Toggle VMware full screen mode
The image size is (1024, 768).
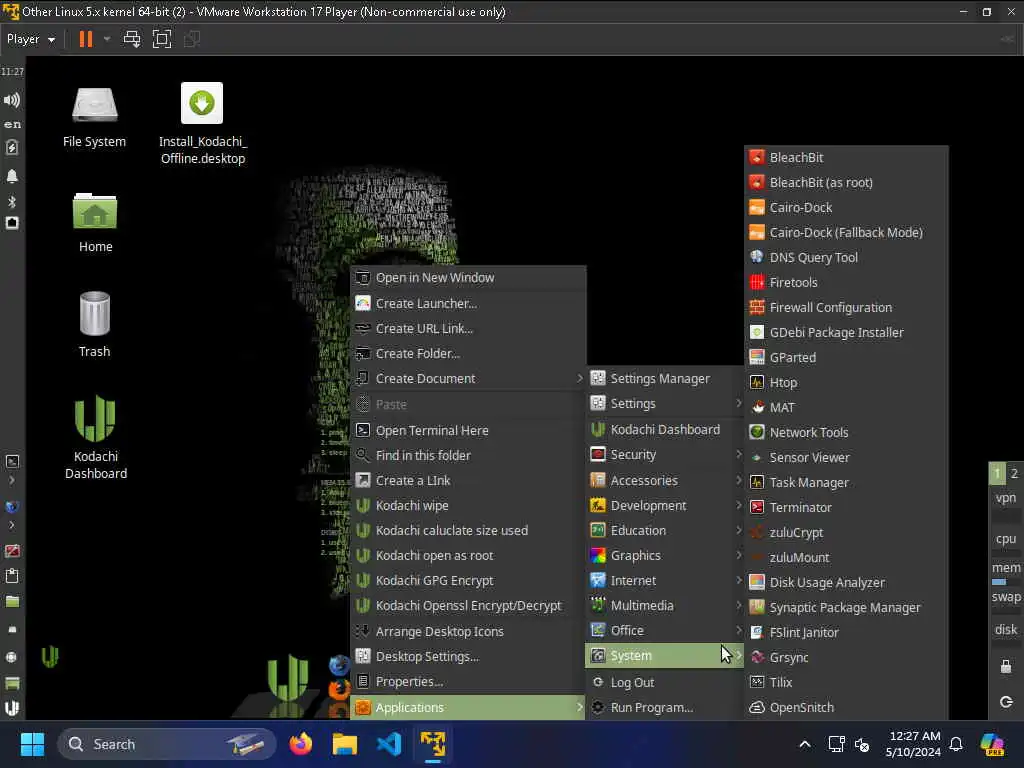tap(161, 39)
